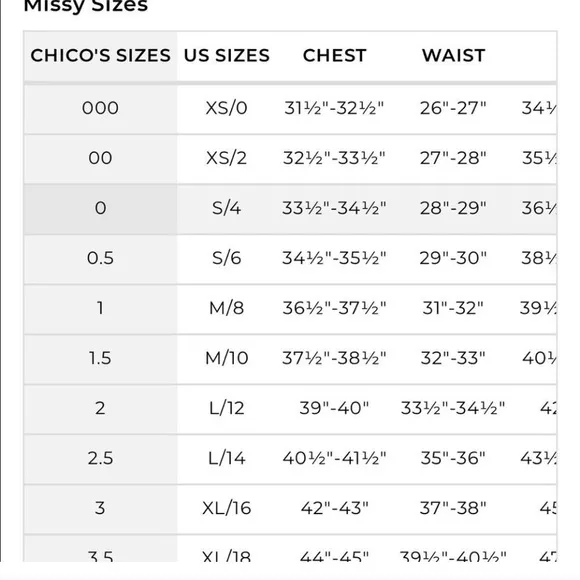Select the highlighted Chico's size 0 cell
This screenshot has width=580, height=580.
pos(100,209)
